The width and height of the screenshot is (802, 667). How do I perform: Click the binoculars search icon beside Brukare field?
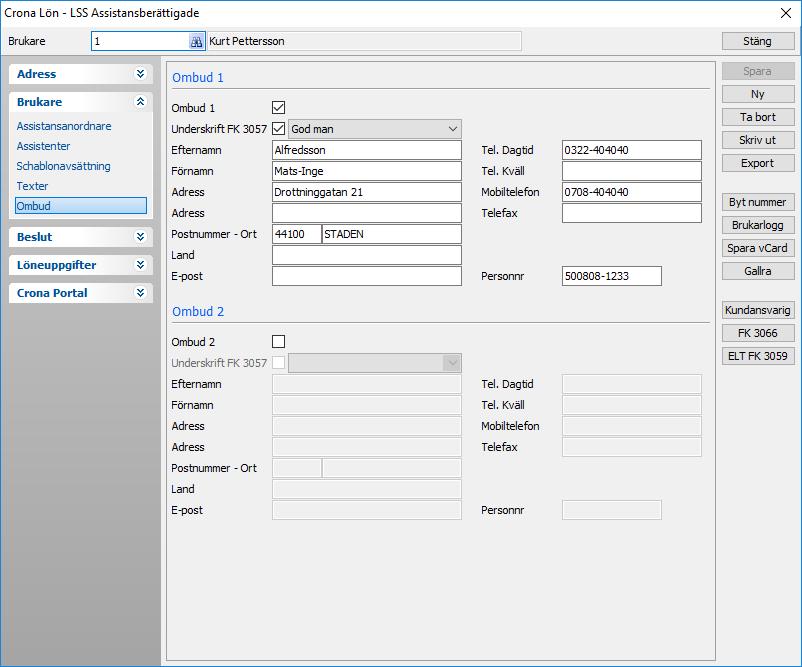click(x=196, y=41)
